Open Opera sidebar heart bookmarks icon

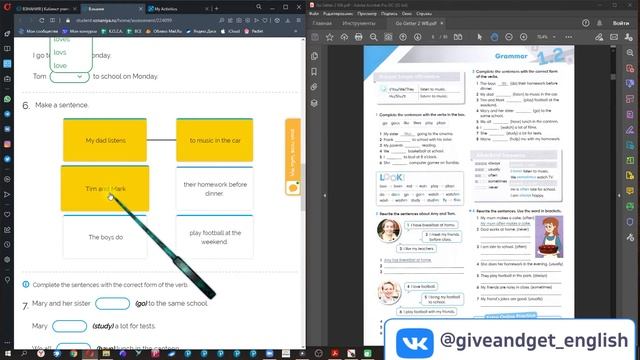point(7,214)
